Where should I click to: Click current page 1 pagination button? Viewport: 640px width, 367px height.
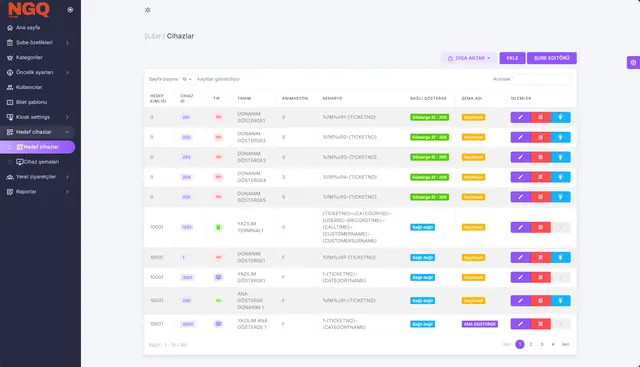520,345
